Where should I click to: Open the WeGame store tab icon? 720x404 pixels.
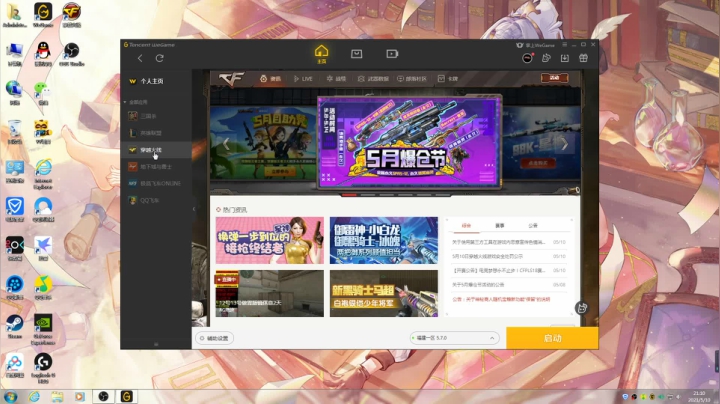(x=356, y=54)
